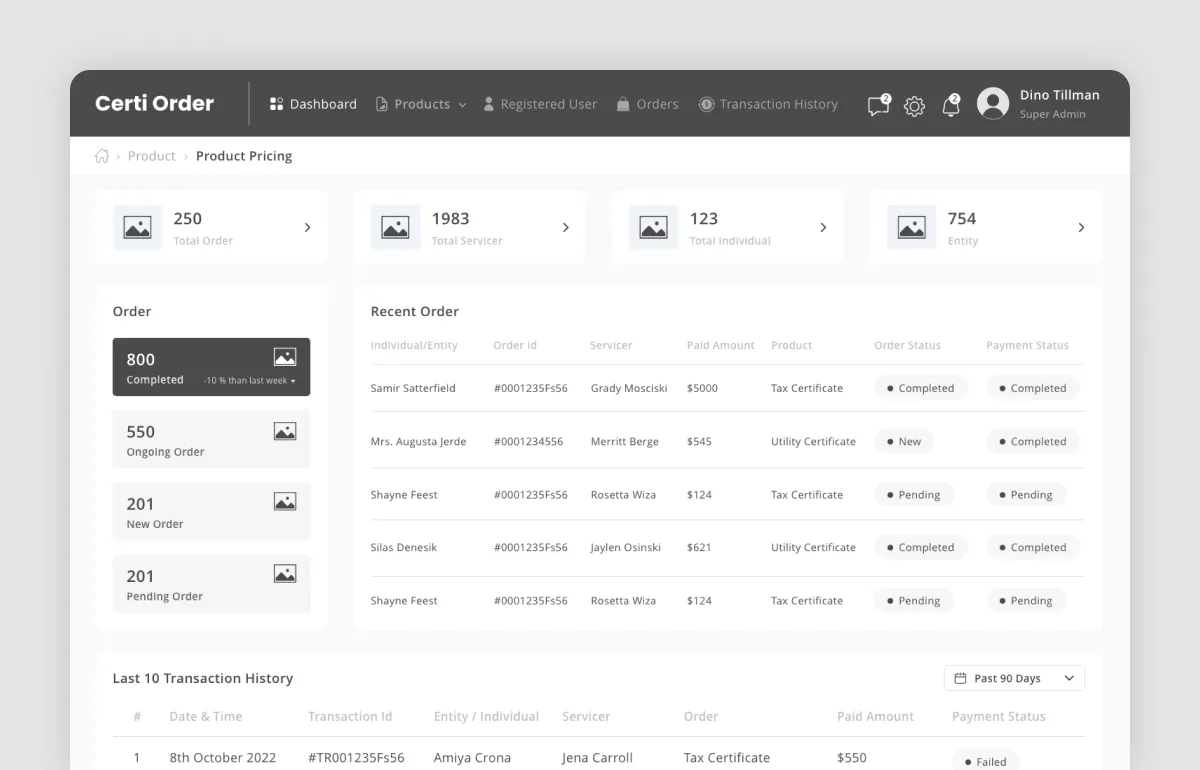Click servicer Grady Mosciski
This screenshot has height=770, width=1200.
[x=629, y=388]
